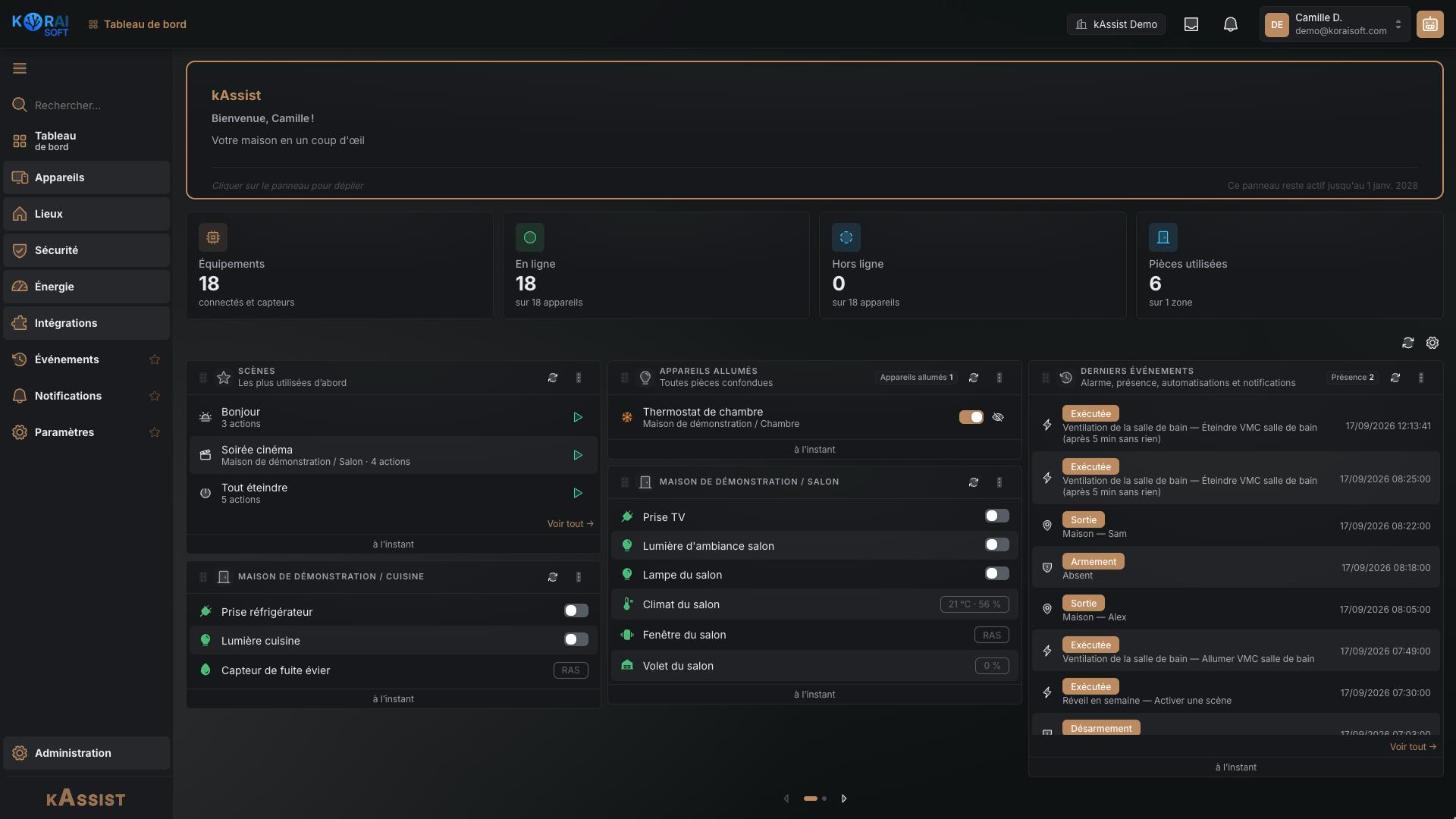Open the Camille D. account dropdown
The height and width of the screenshot is (819, 1456).
pyautogui.click(x=1335, y=24)
